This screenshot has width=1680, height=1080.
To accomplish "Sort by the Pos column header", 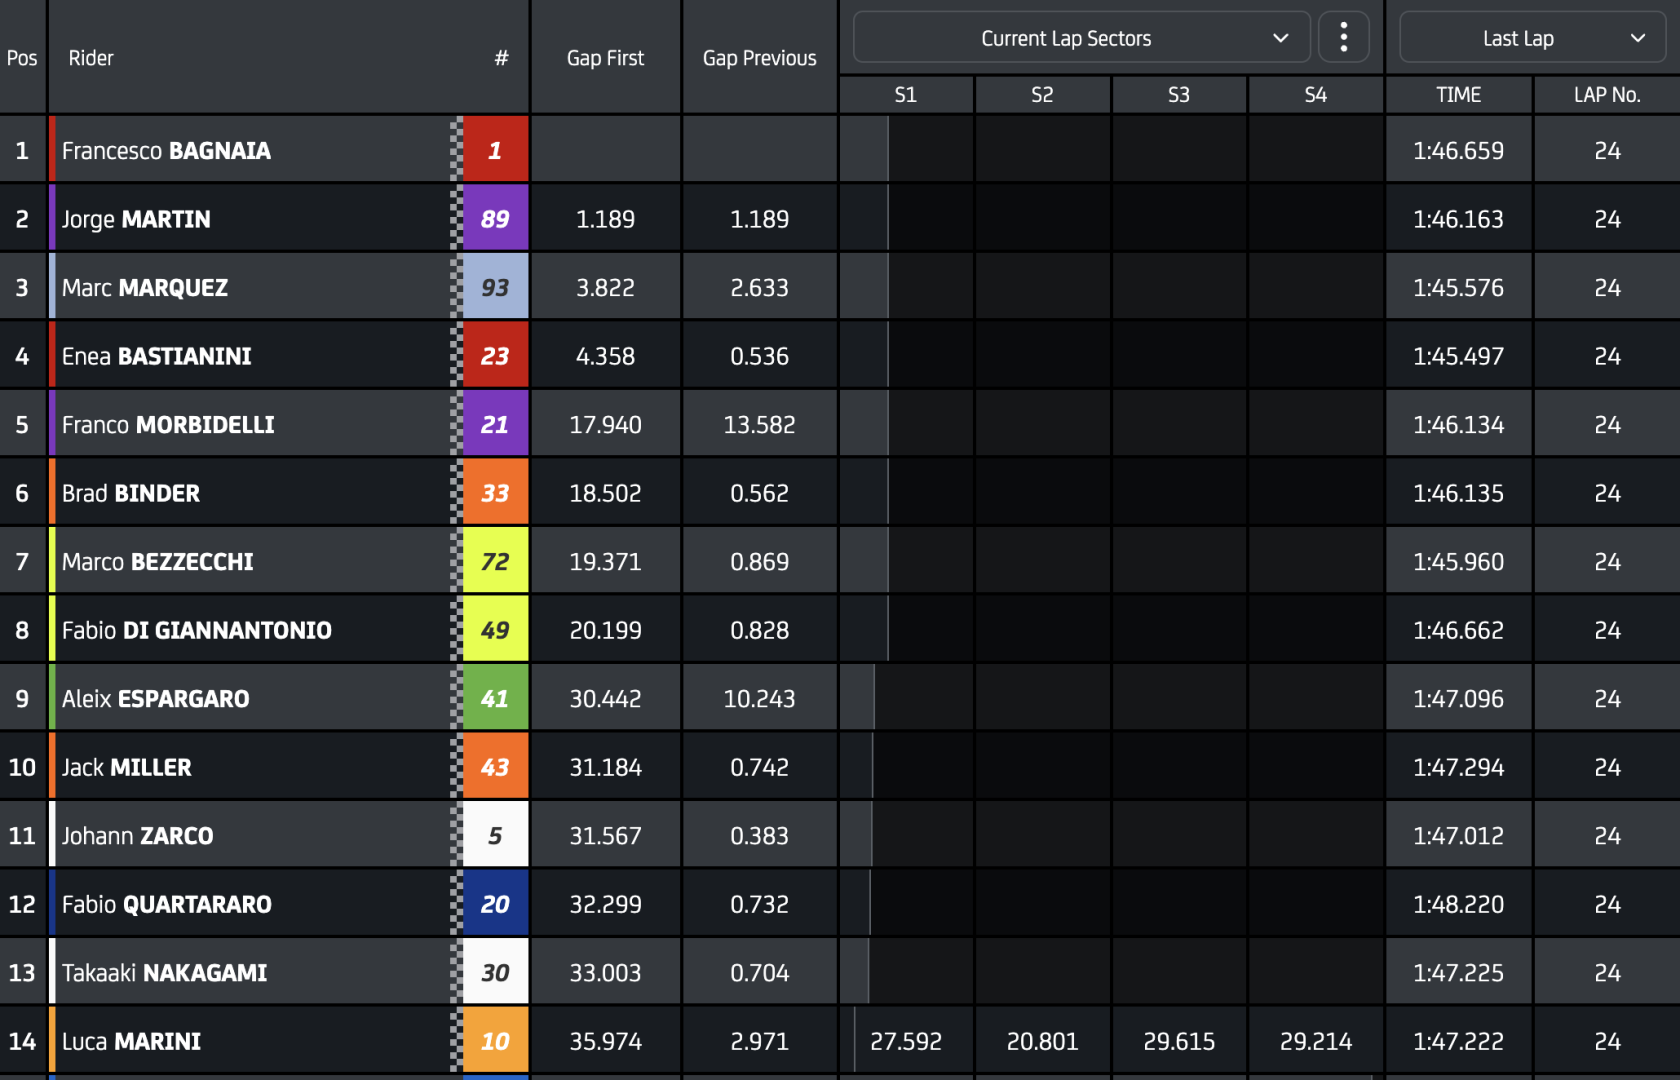I will (22, 58).
